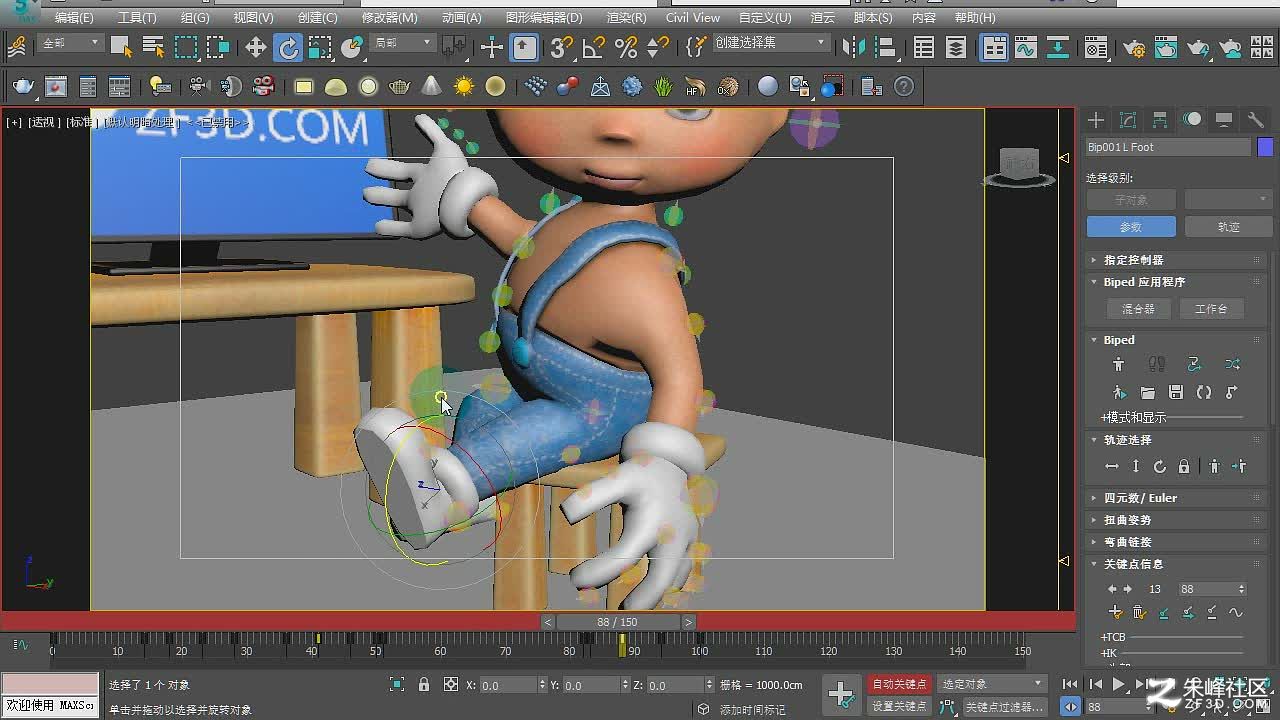Open the 全部 selection filter dropdown
This screenshot has height=720, width=1280.
[70, 43]
